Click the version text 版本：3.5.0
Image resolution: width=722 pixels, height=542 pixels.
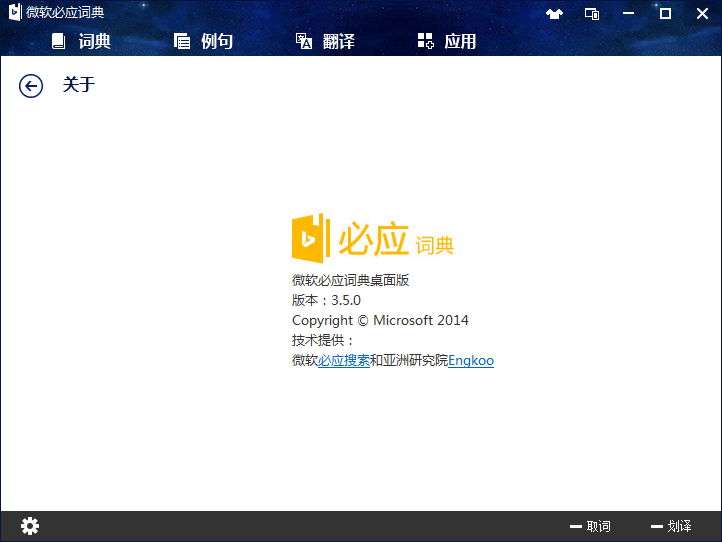pyautogui.click(x=326, y=300)
